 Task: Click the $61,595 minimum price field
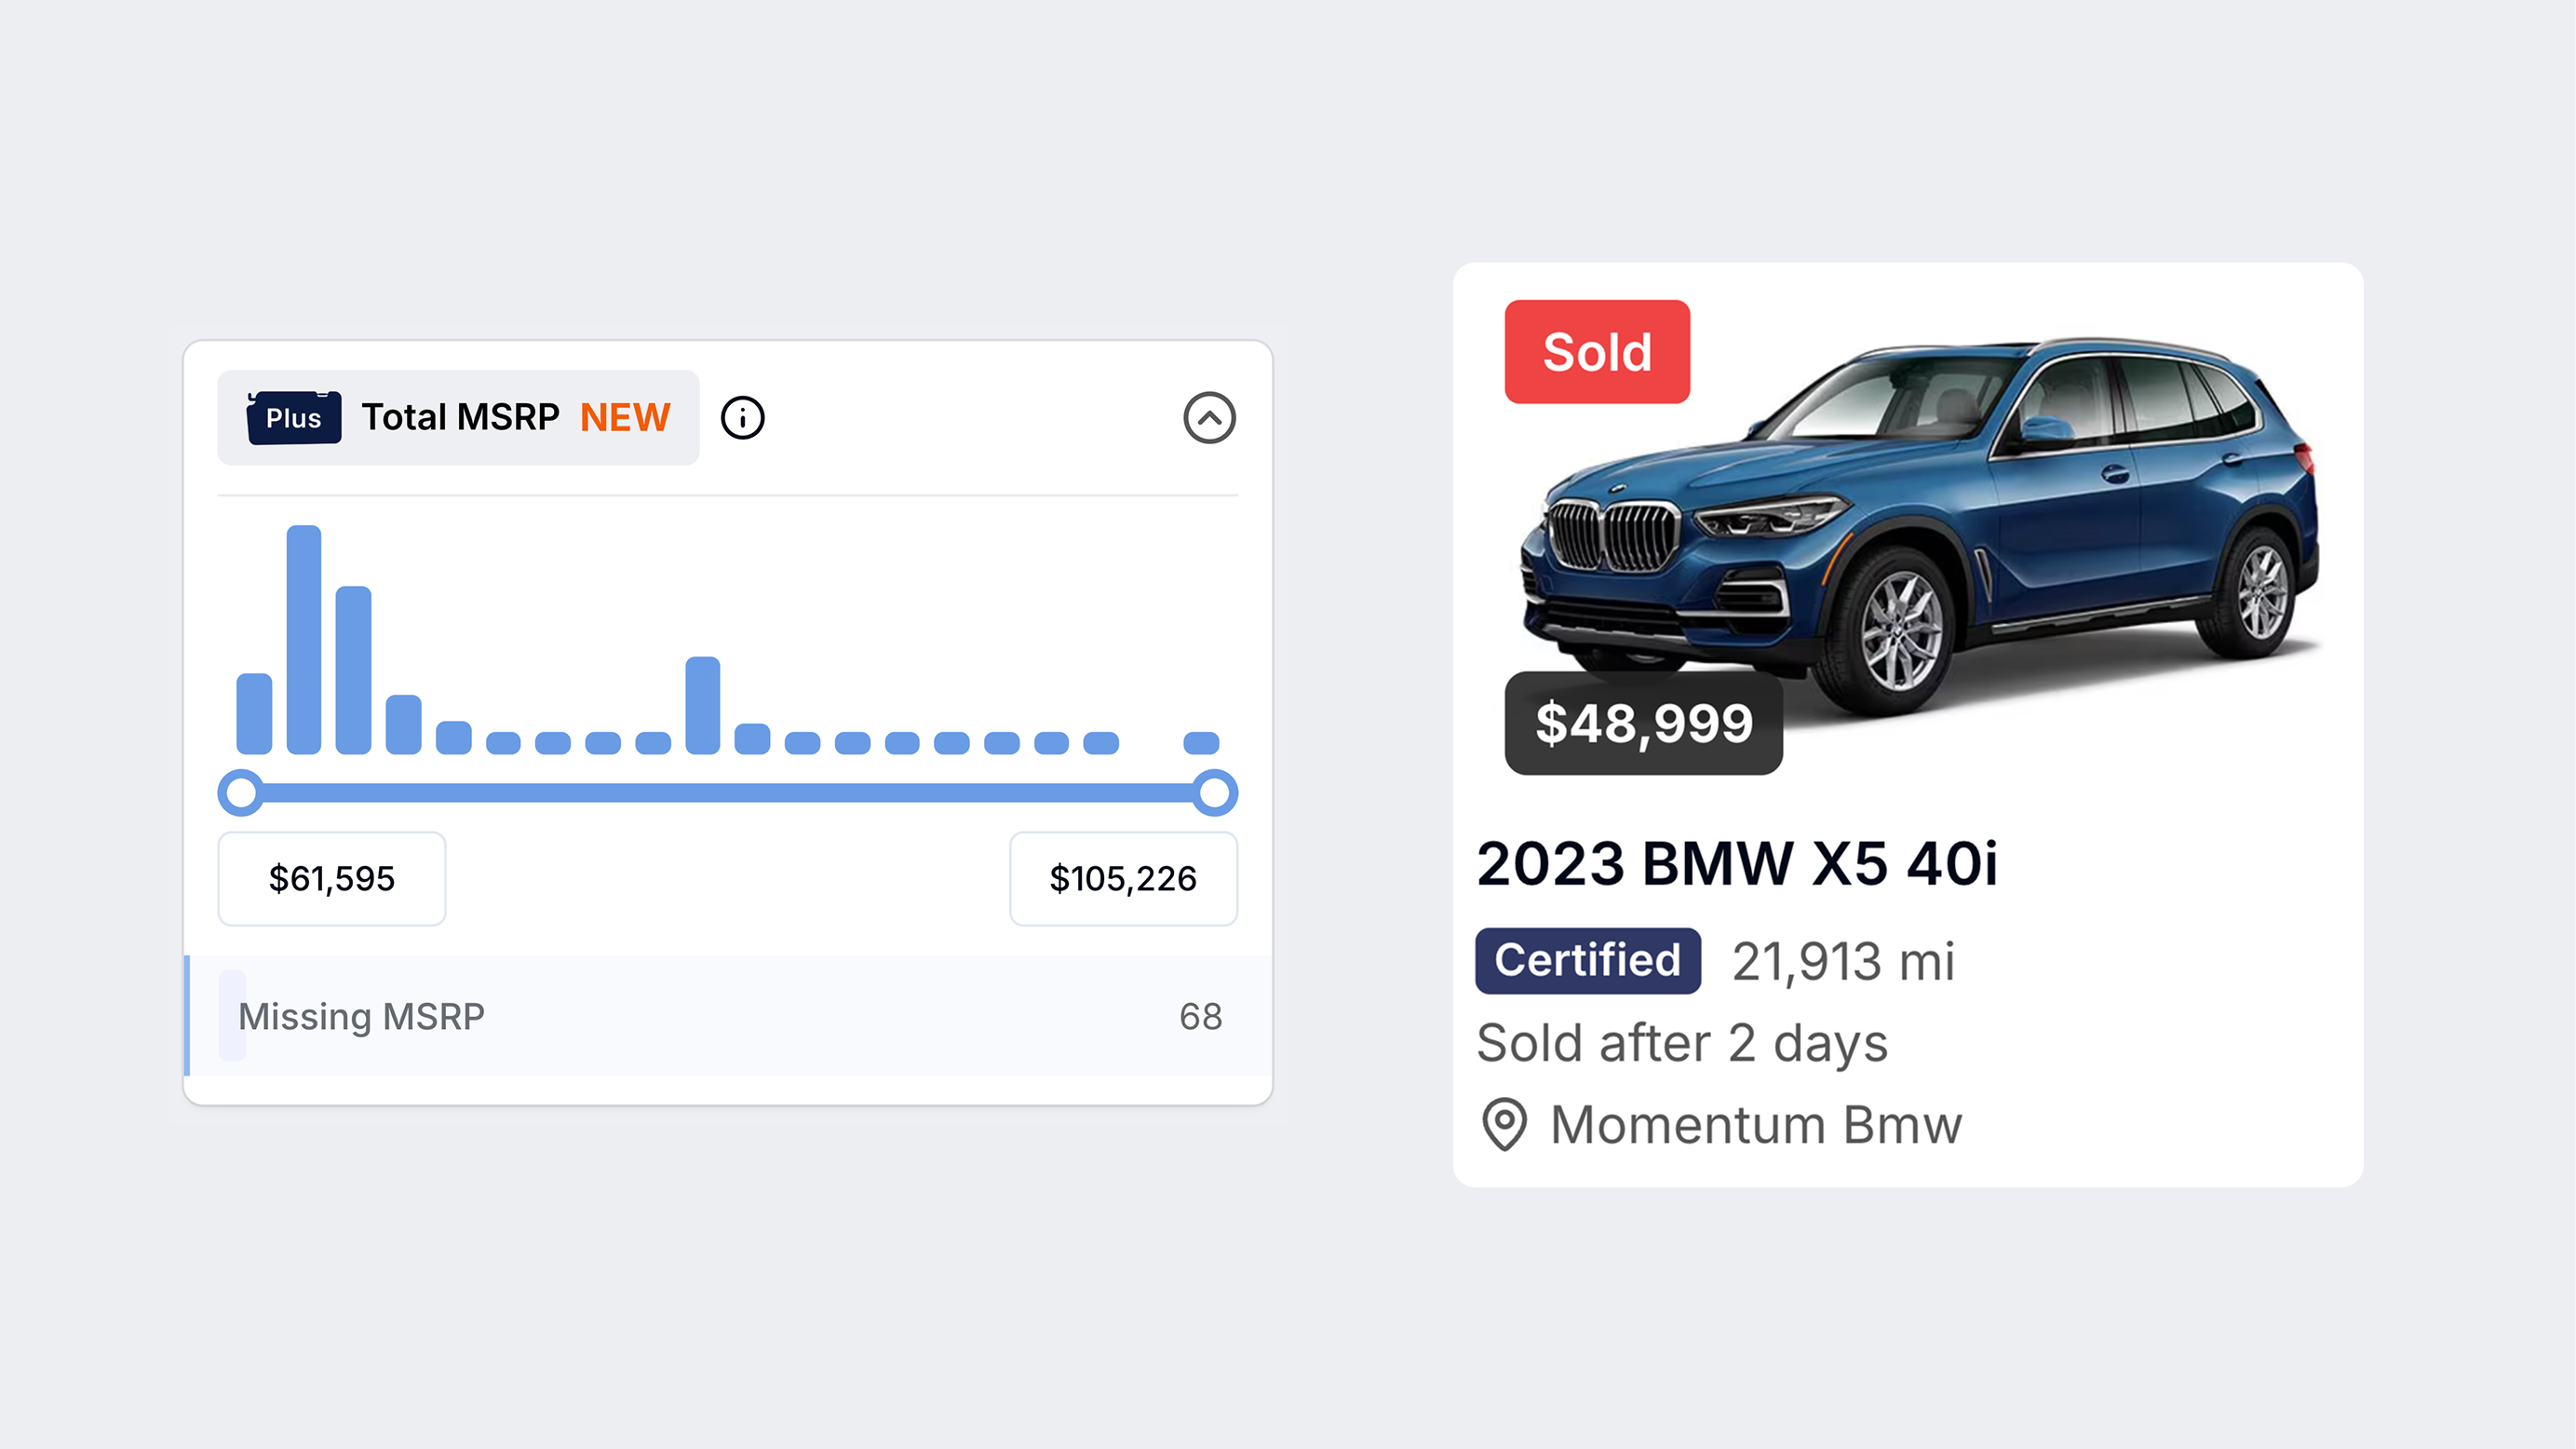(x=332, y=879)
